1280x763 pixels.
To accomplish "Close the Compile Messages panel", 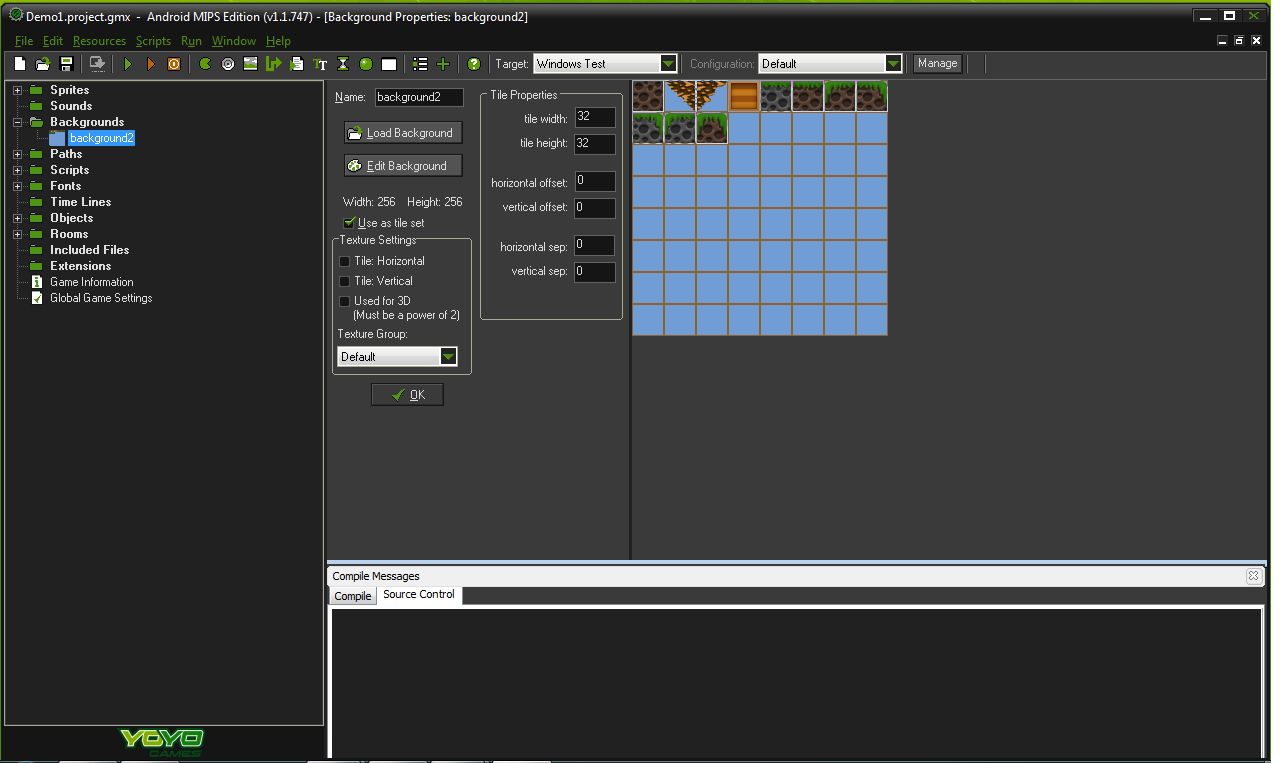I will coord(1252,576).
